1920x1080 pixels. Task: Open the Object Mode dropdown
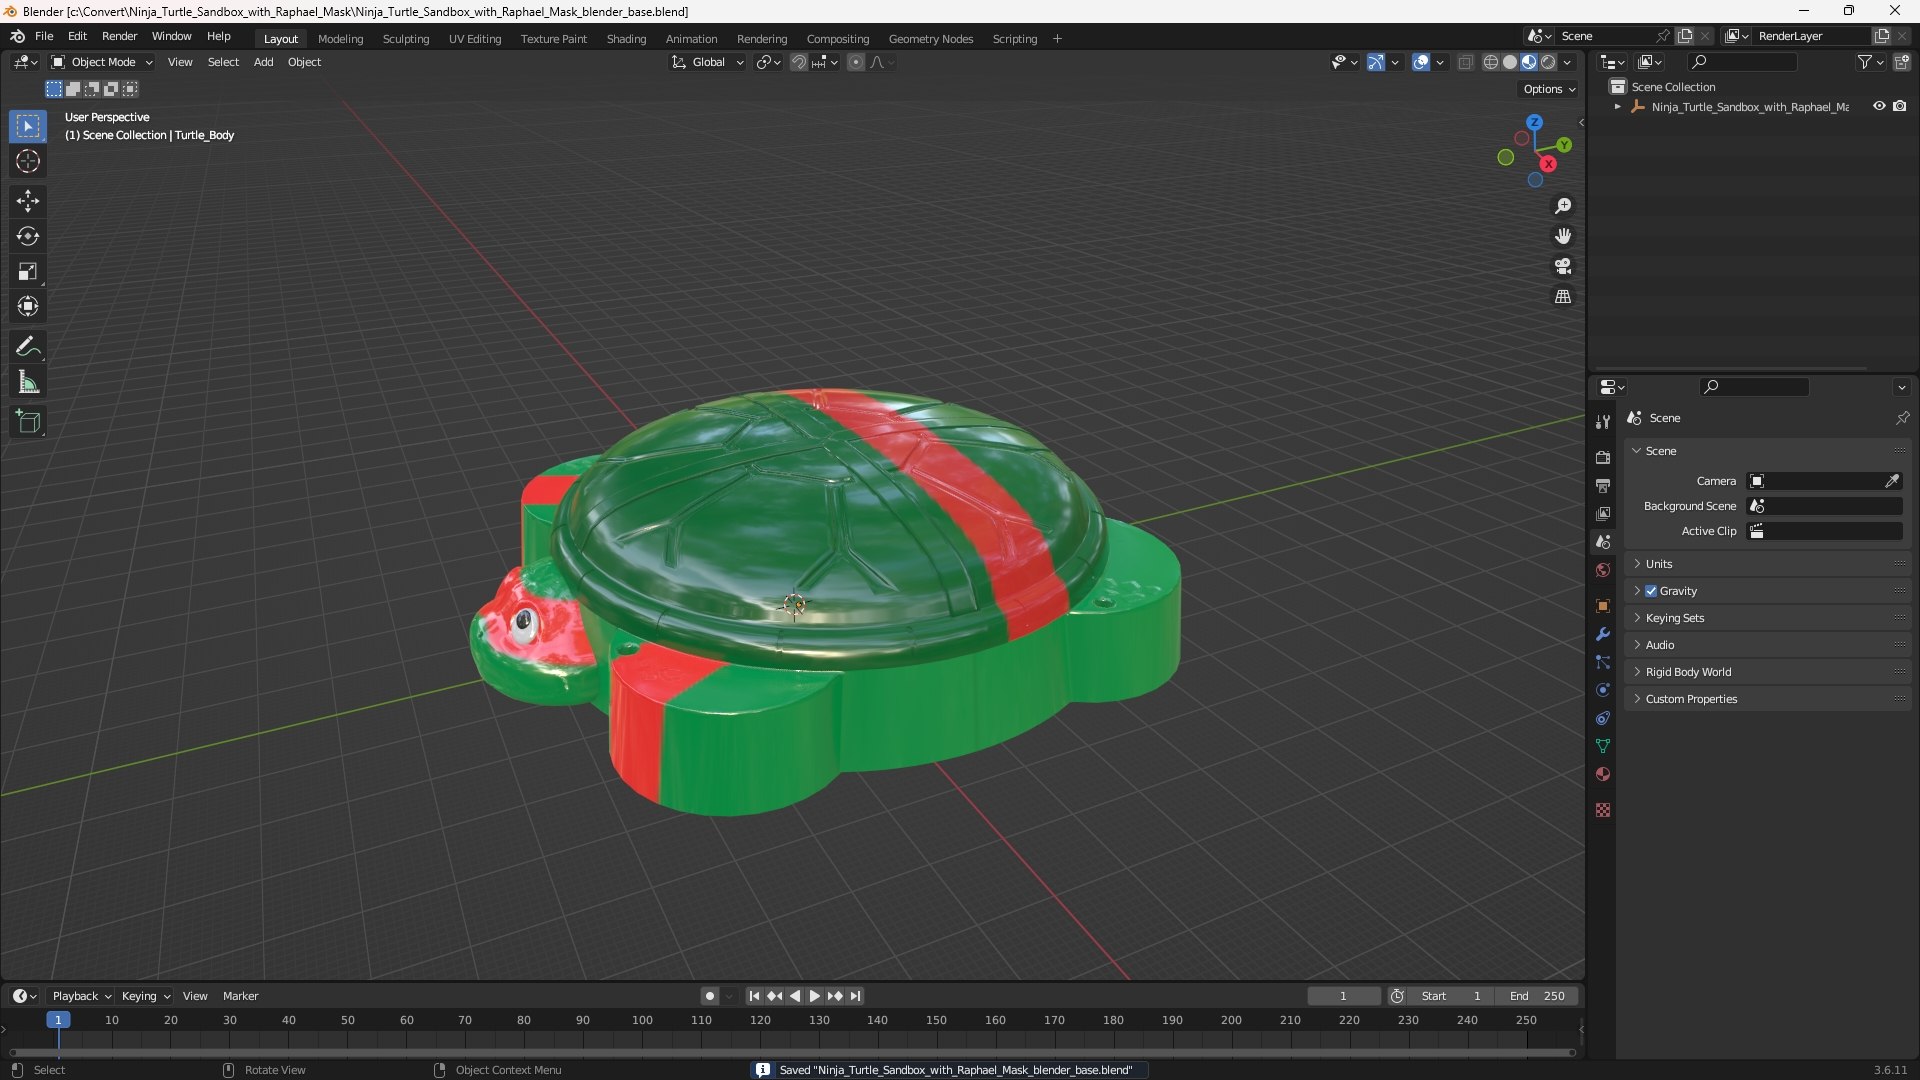point(101,62)
